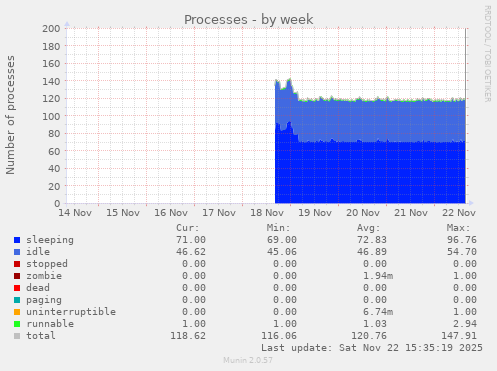Click the '15 Nov' x-axis label
Image resolution: width=497 pixels, height=371 pixels.
click(x=123, y=213)
